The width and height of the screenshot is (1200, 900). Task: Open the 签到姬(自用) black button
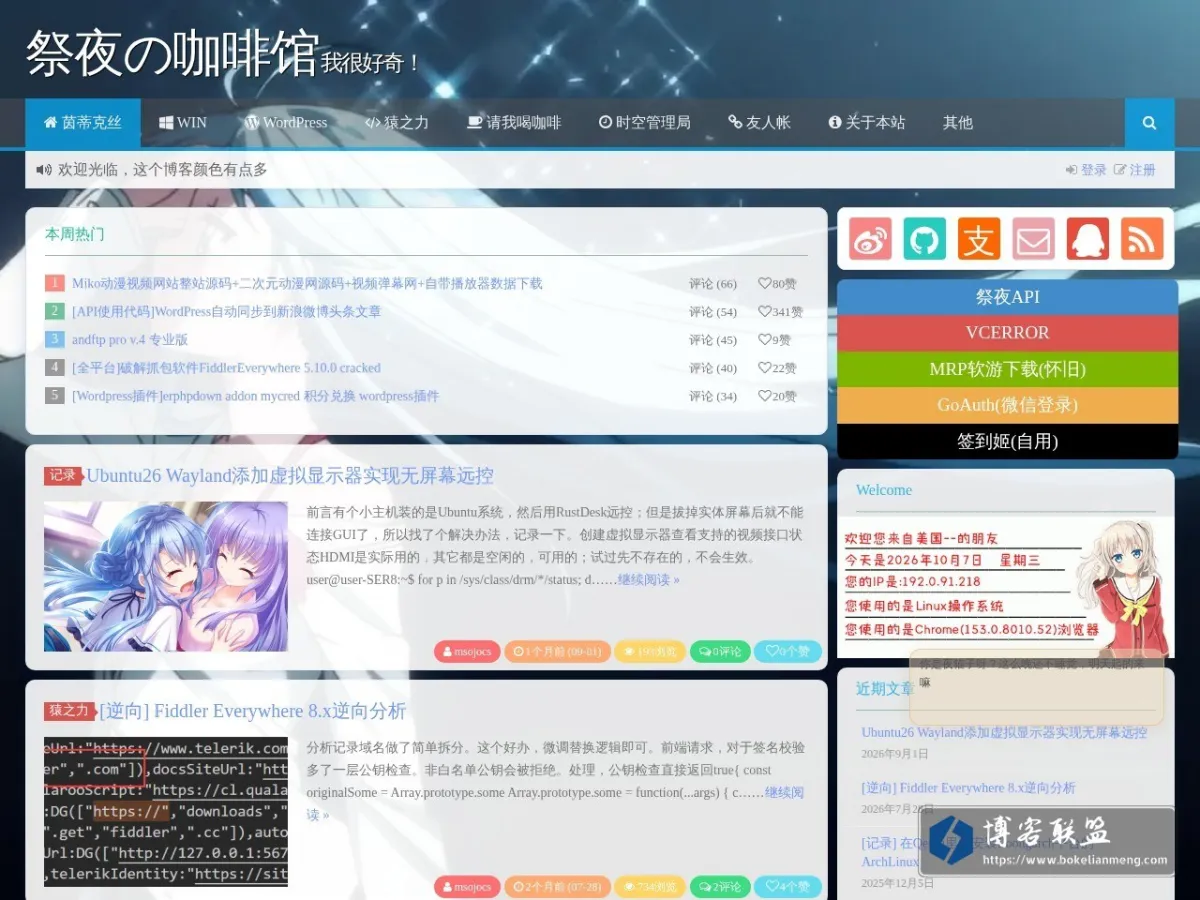click(1008, 441)
